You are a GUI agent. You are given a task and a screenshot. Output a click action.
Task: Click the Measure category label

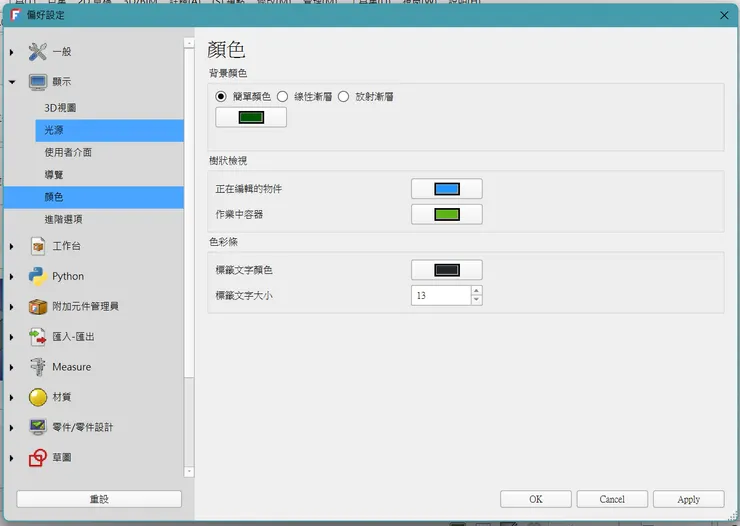tap(72, 367)
